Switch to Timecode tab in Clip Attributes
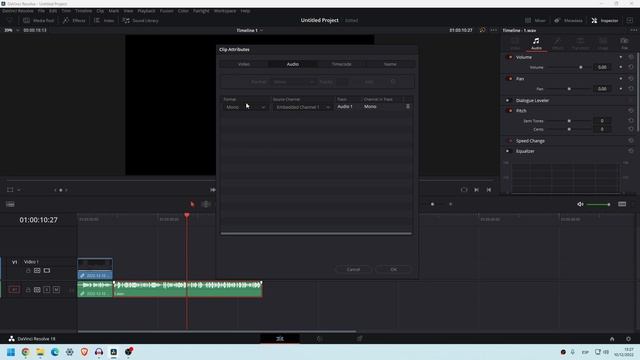The image size is (640, 360). 341,64
